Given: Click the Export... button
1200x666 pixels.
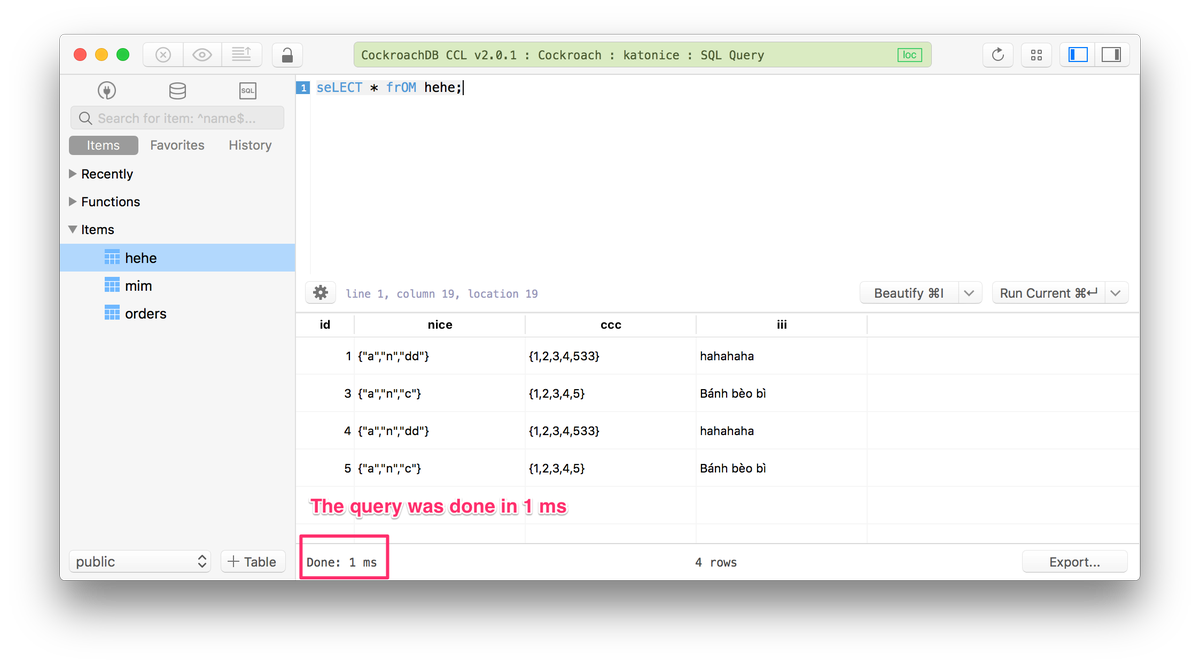Looking at the screenshot, I should point(1075,562).
